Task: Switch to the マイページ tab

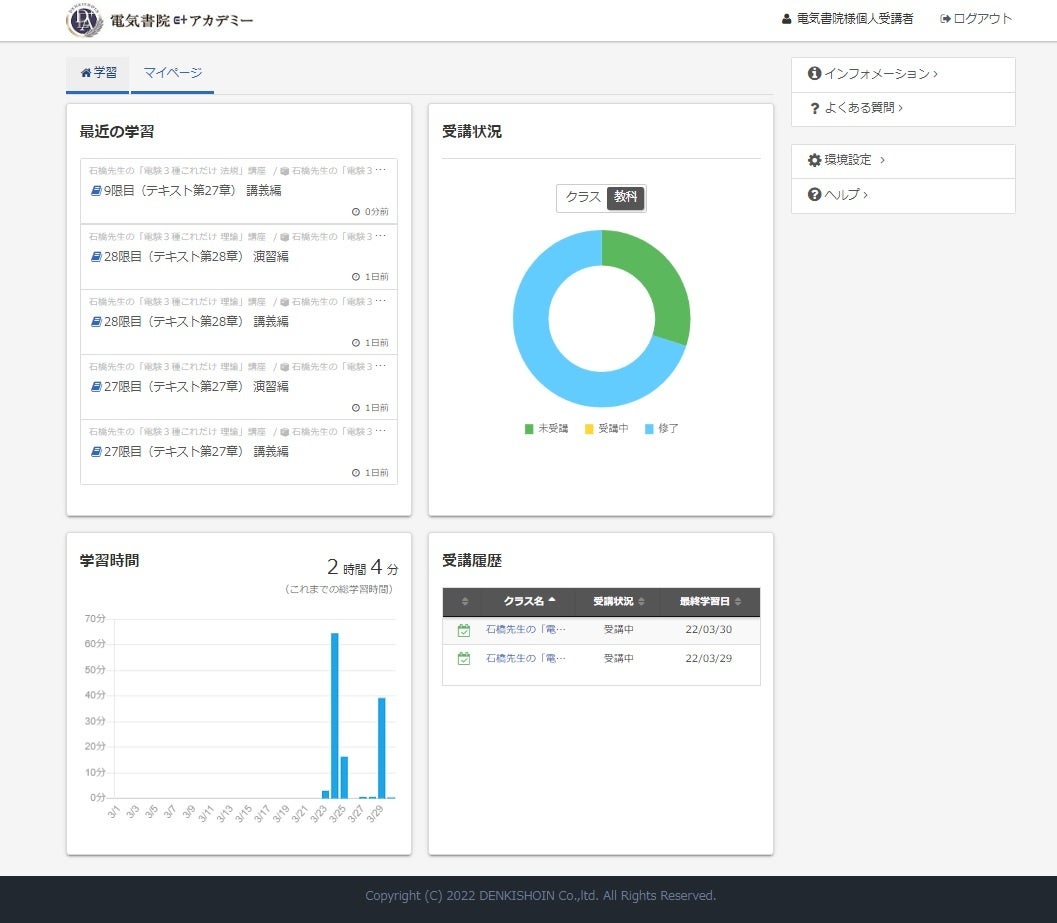Action: (173, 73)
